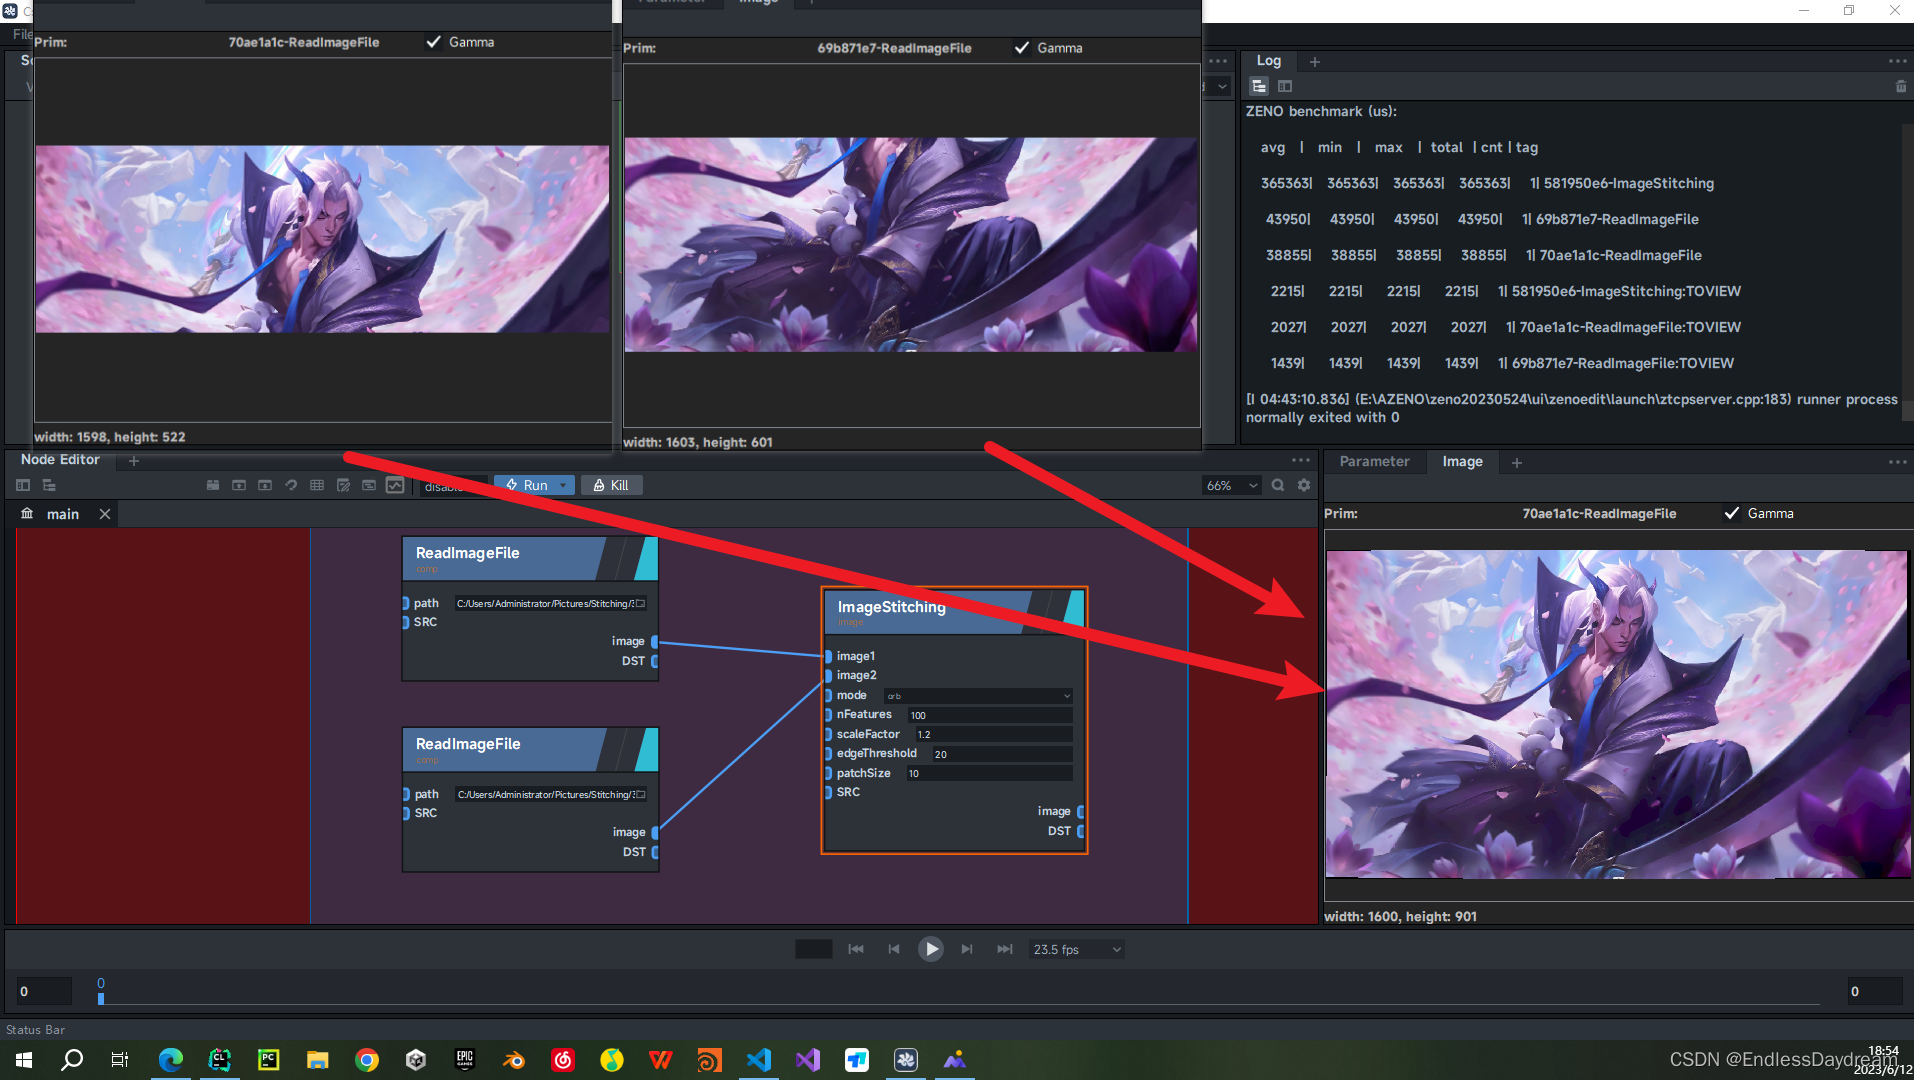Click the scaleFactor field showing 1.2
The image size is (1914, 1080).
tap(993, 734)
